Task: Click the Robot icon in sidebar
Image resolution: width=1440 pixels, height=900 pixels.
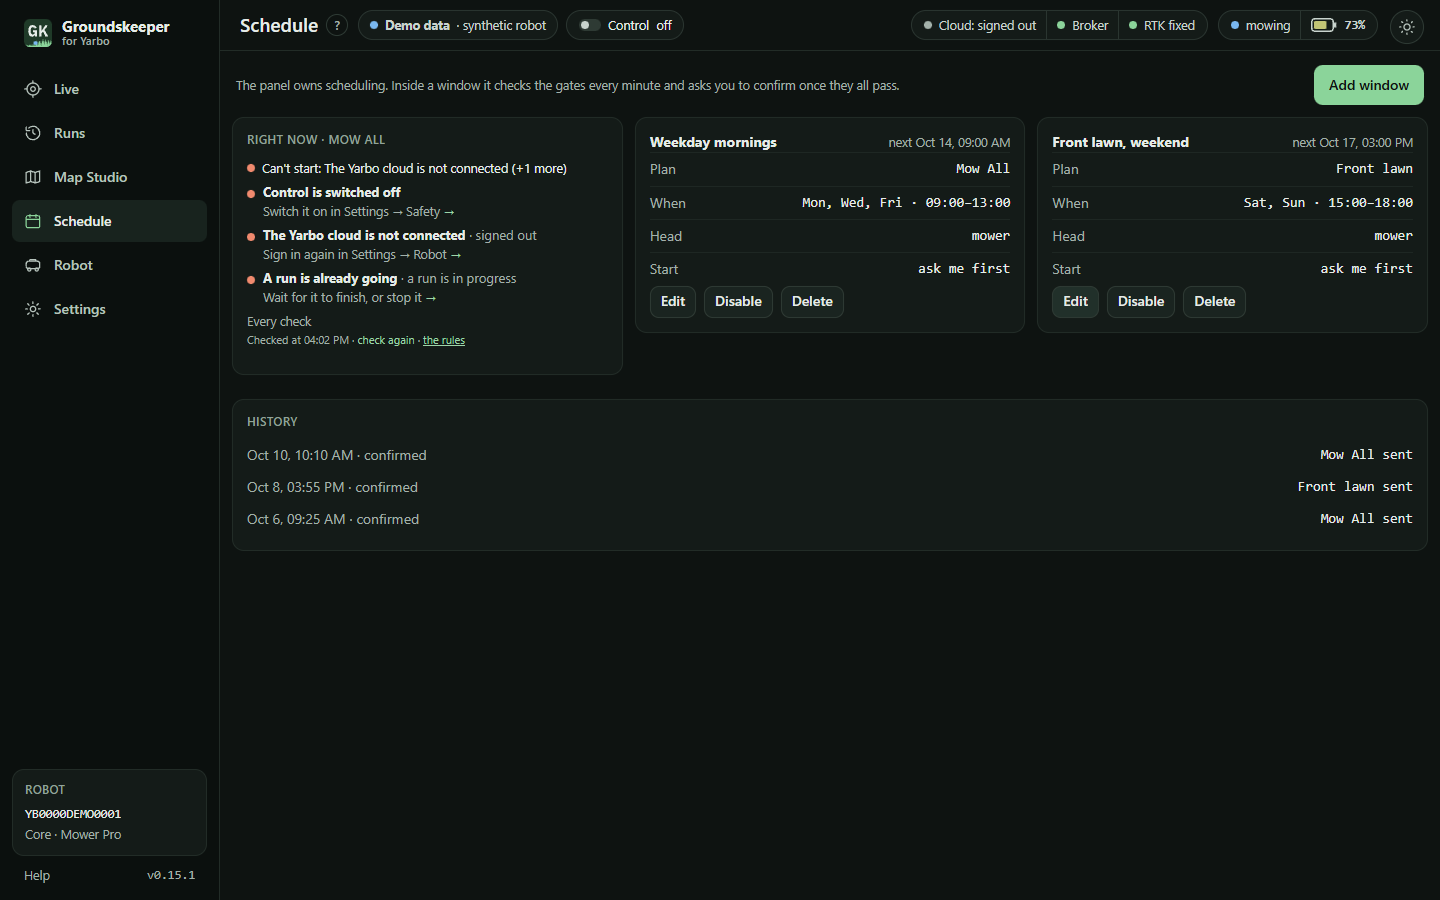Action: [33, 265]
